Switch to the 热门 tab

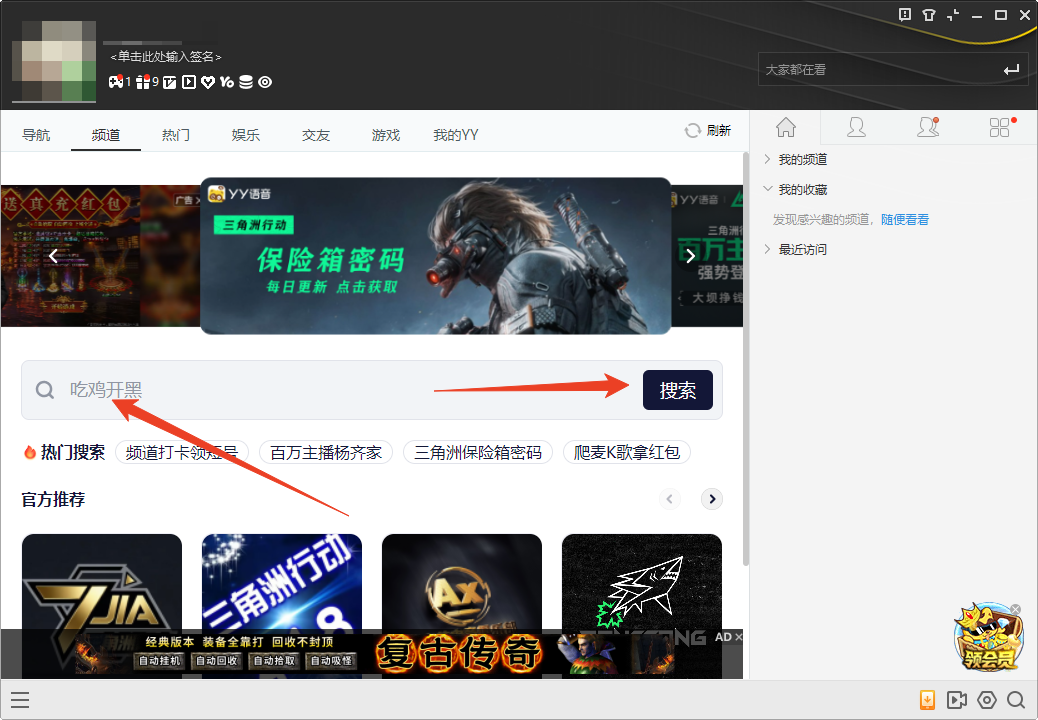click(176, 135)
